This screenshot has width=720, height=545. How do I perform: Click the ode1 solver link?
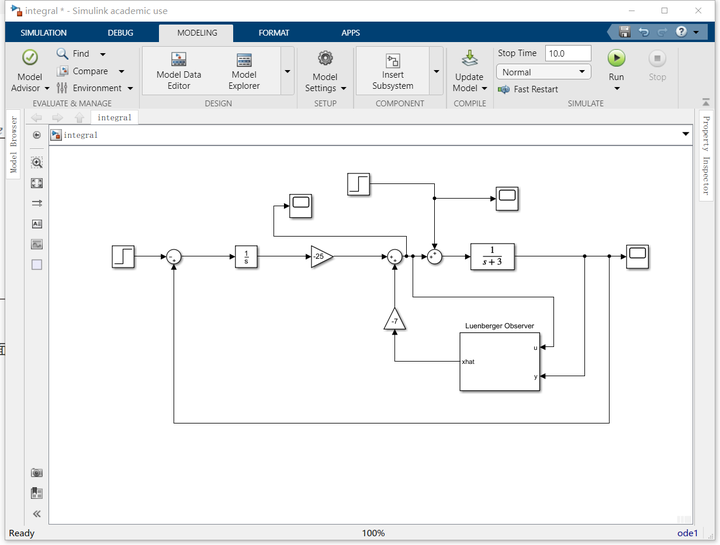(687, 533)
